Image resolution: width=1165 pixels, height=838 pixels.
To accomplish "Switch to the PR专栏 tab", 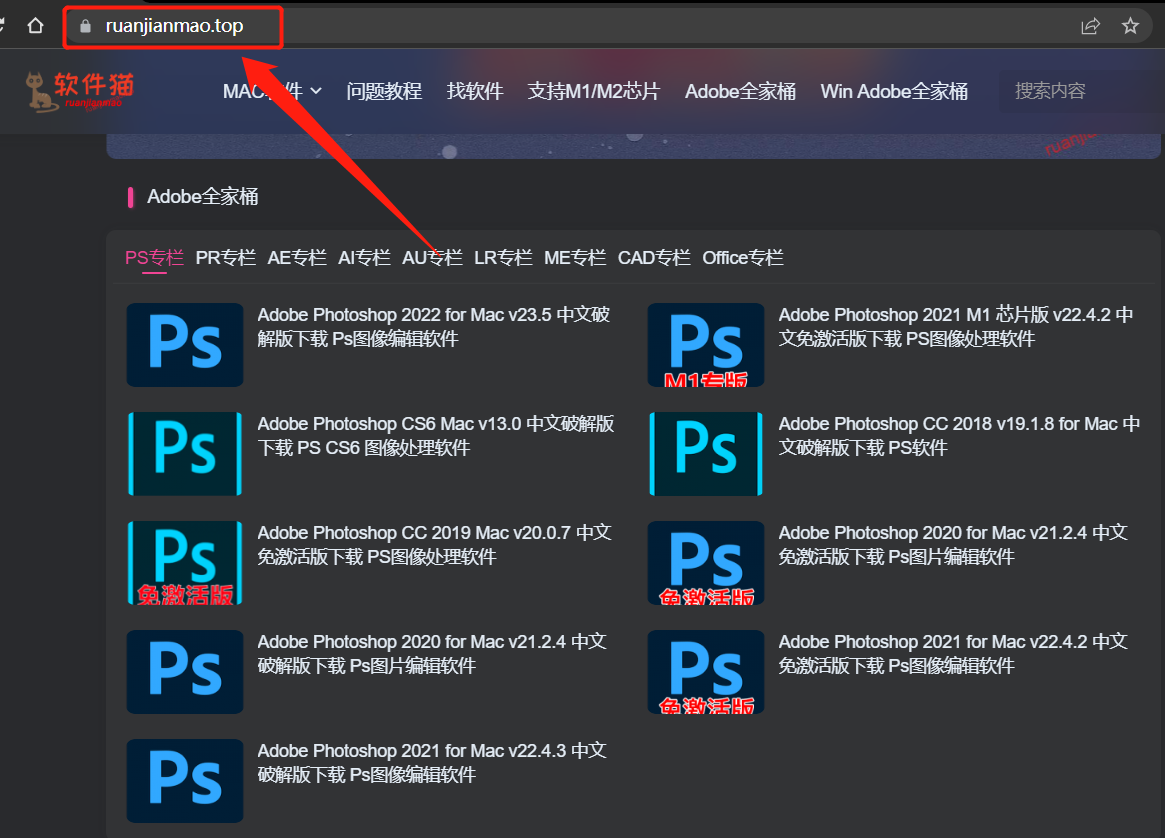I will tap(226, 258).
